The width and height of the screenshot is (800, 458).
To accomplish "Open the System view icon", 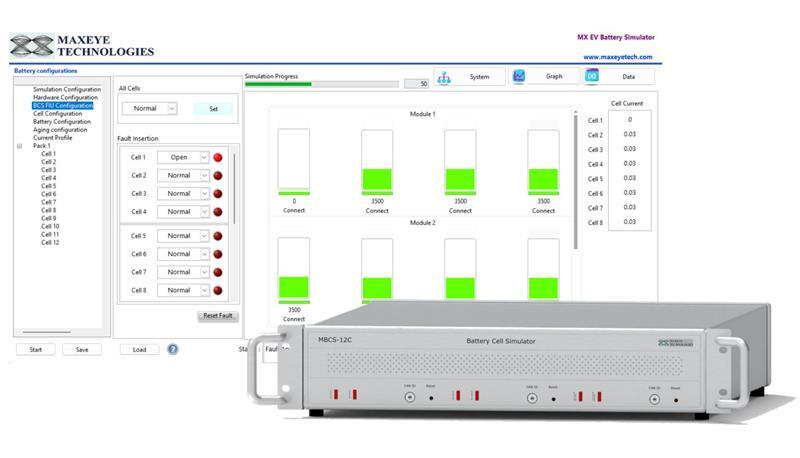I will [x=444, y=77].
